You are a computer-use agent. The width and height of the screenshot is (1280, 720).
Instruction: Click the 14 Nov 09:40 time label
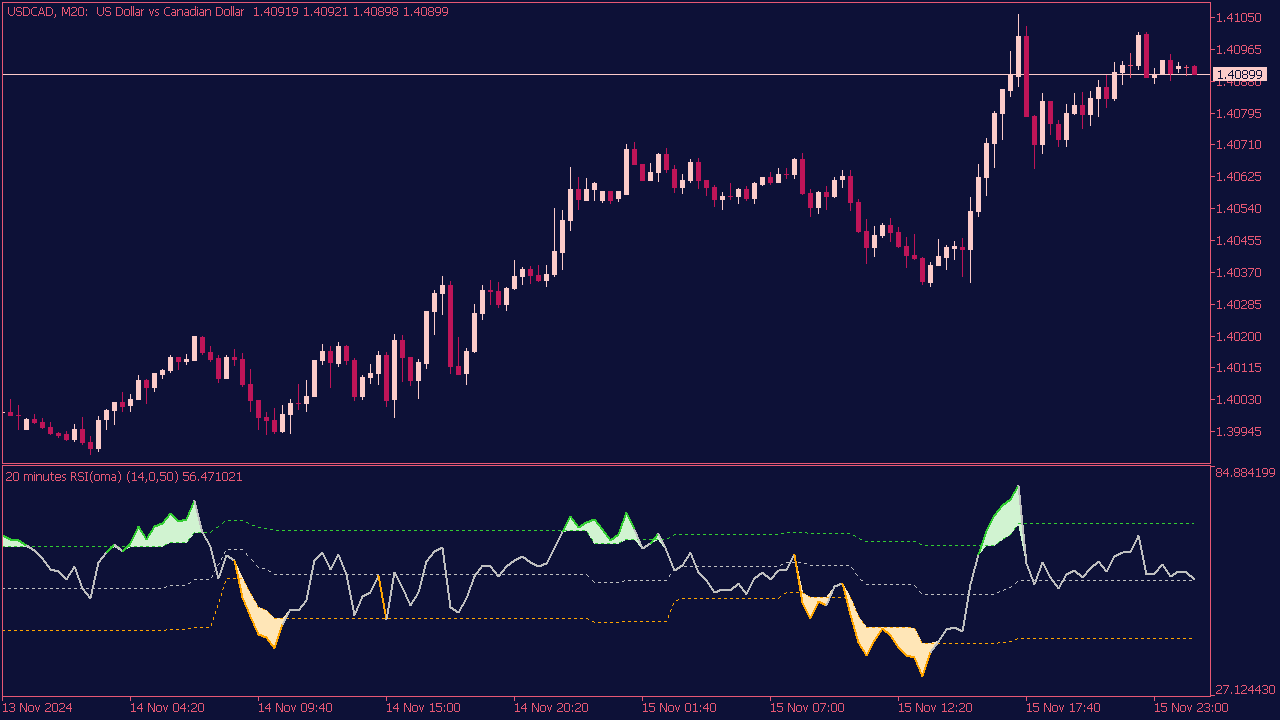click(x=295, y=707)
